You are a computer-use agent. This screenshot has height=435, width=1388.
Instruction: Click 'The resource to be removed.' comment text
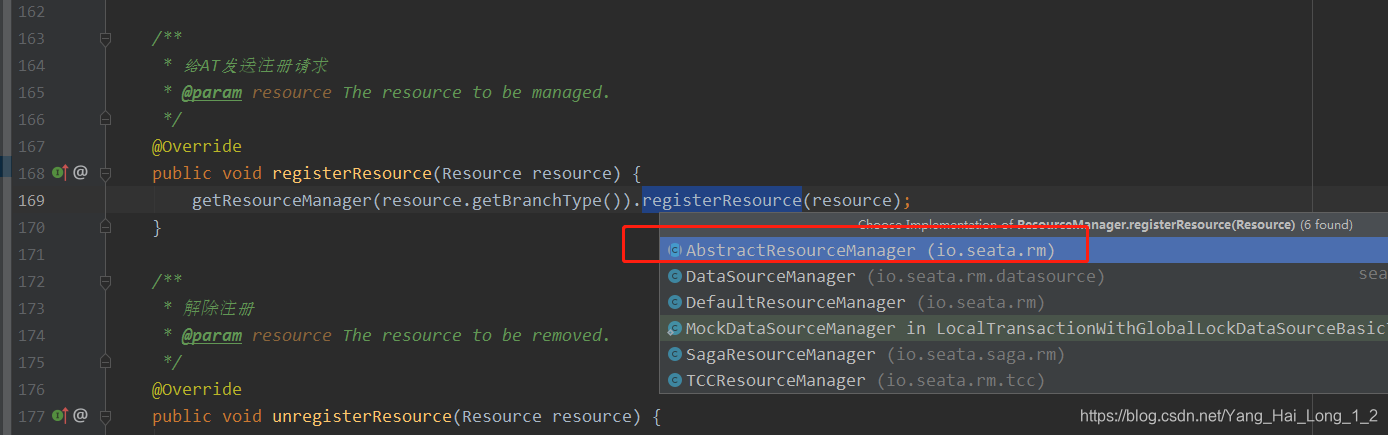(x=476, y=335)
